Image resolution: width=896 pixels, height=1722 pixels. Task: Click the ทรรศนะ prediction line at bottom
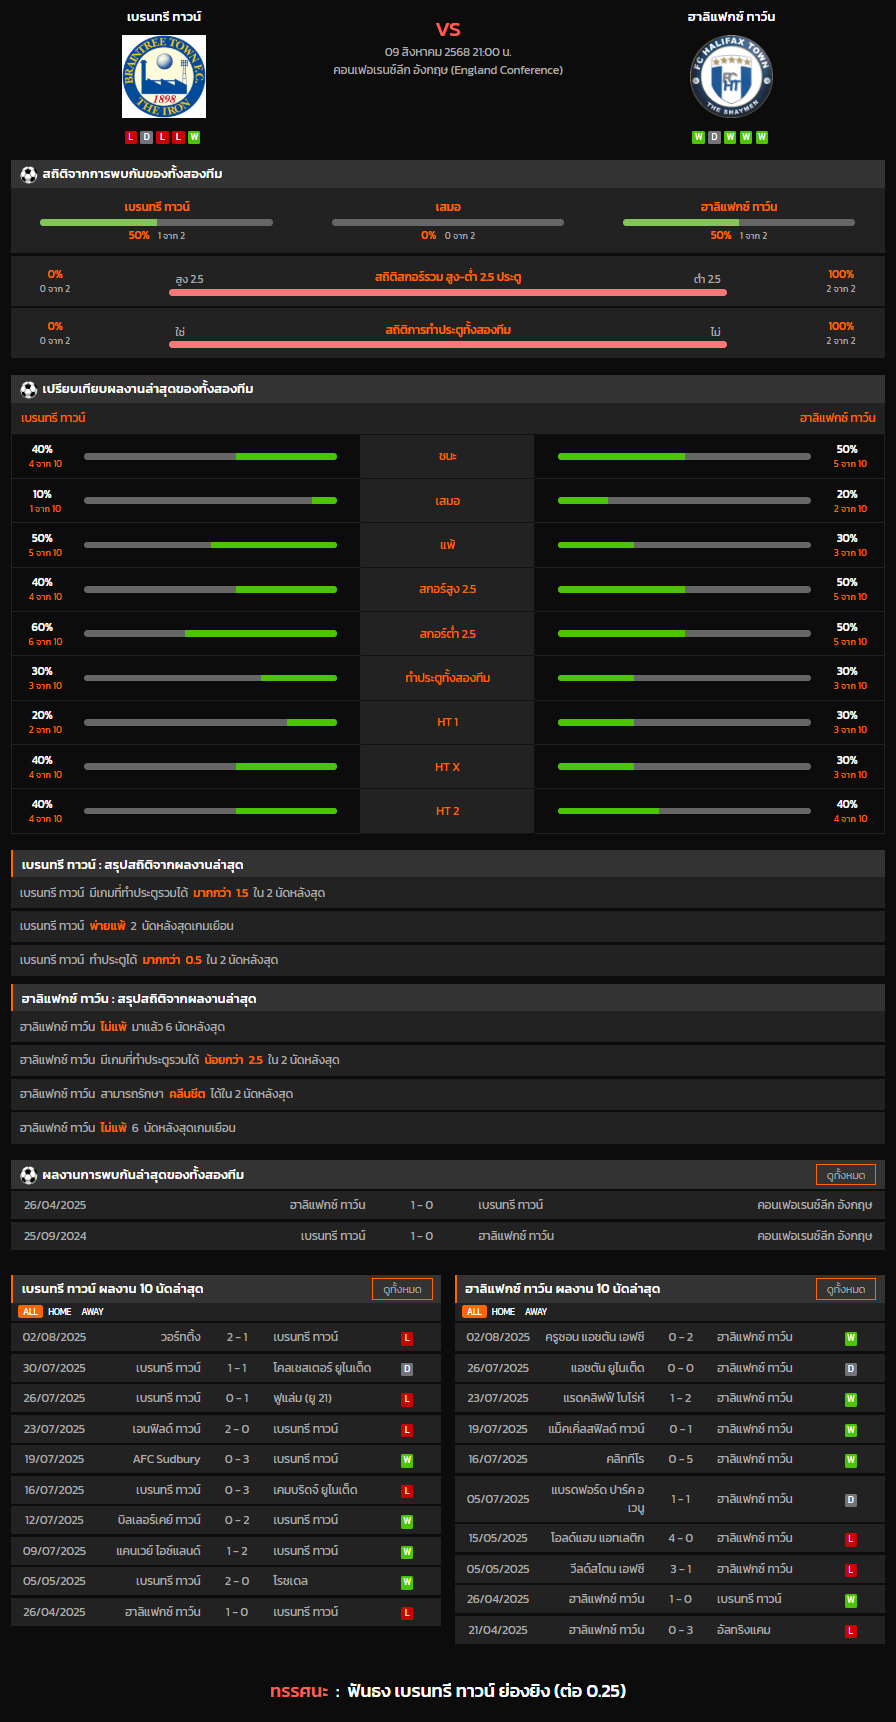pyautogui.click(x=448, y=1691)
